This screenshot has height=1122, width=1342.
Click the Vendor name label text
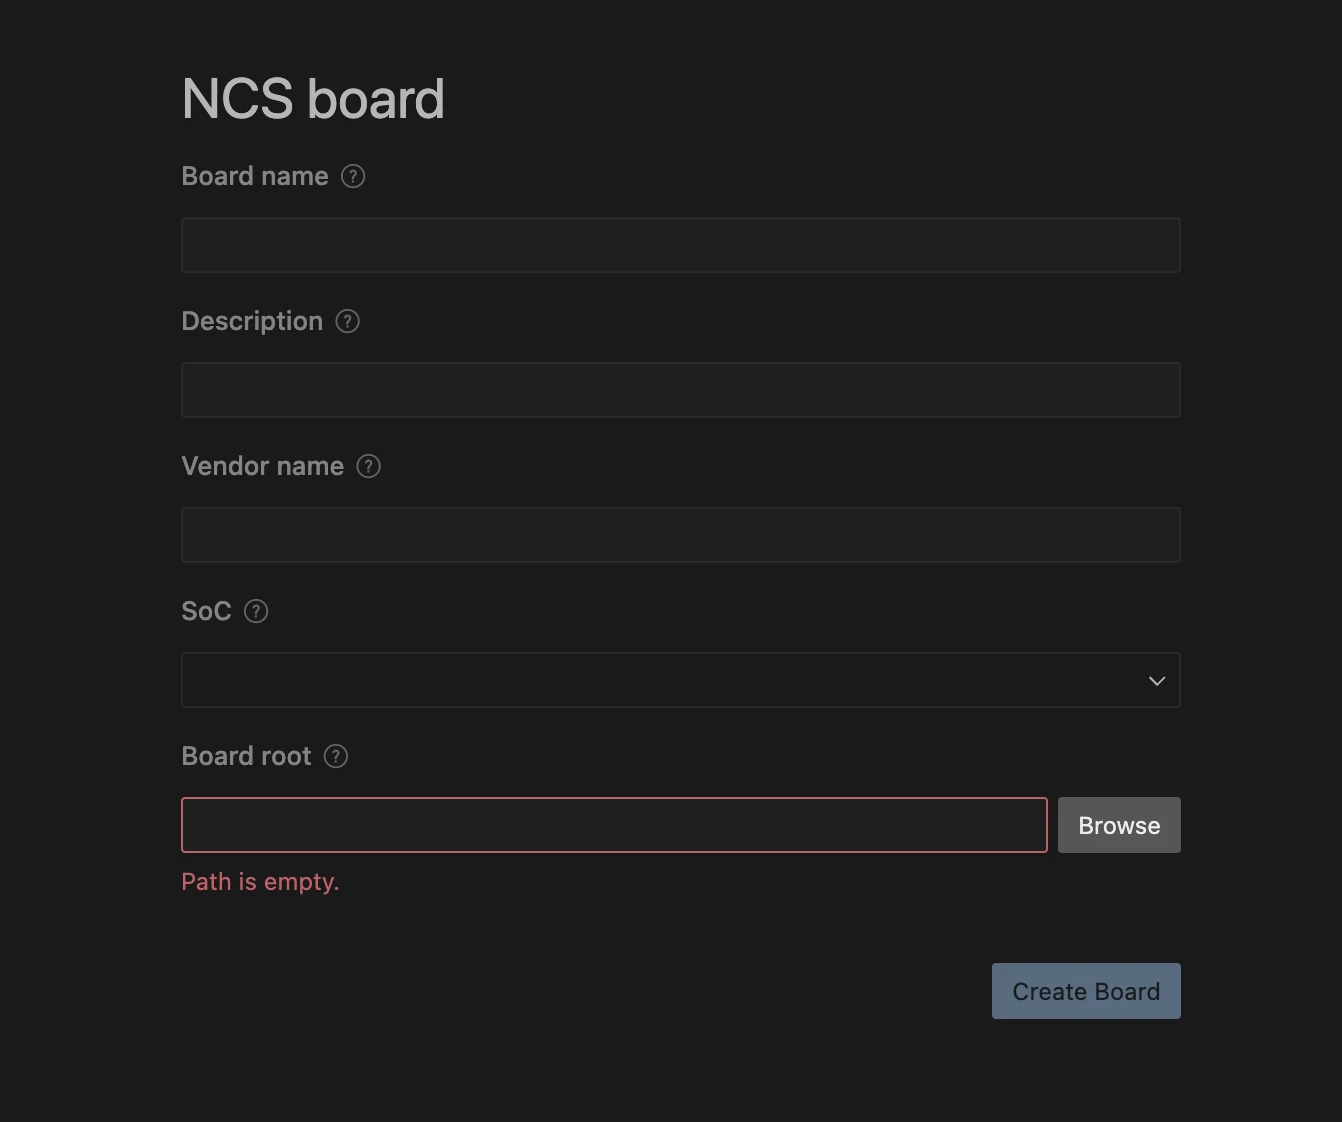[262, 466]
